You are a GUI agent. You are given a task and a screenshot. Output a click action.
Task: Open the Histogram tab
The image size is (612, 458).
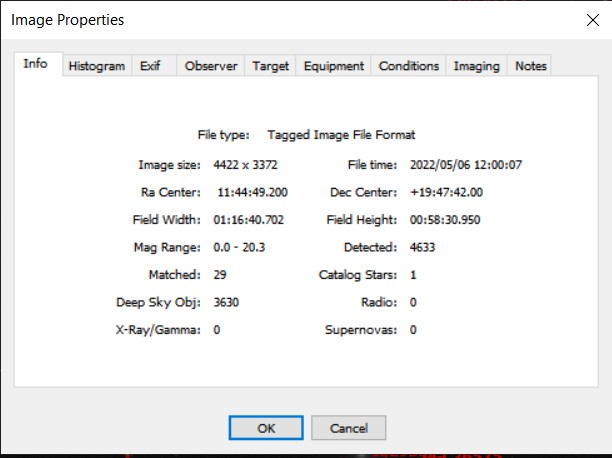click(x=97, y=66)
